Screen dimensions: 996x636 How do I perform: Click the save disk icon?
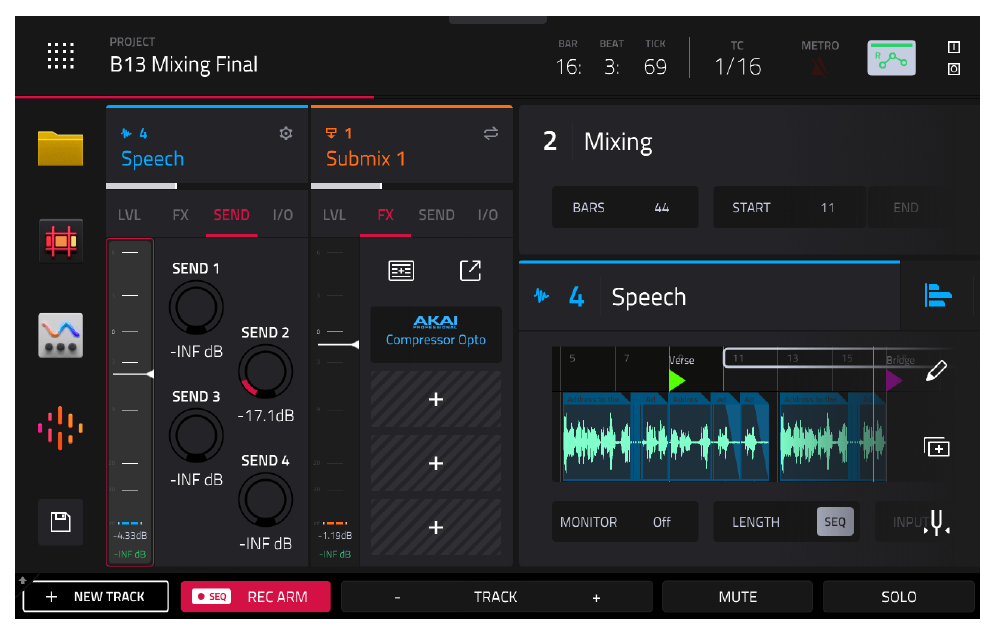[60, 522]
